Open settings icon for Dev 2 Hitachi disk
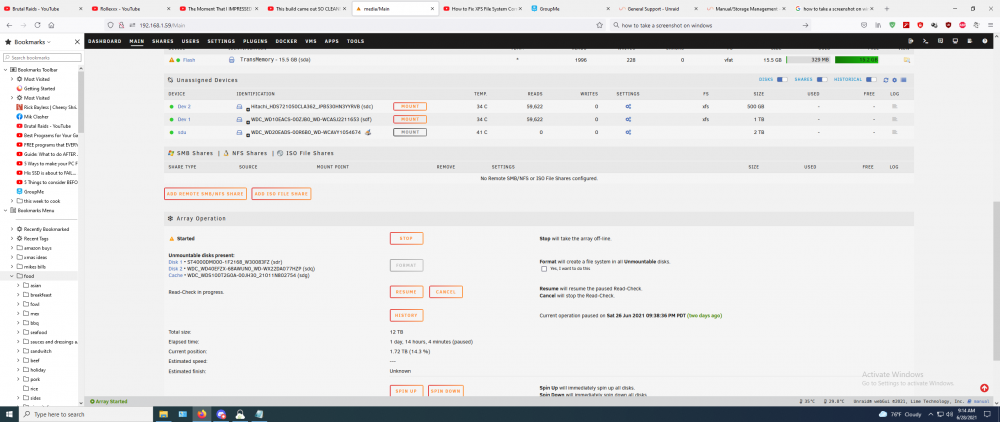The width and height of the screenshot is (1000, 422). click(x=628, y=106)
